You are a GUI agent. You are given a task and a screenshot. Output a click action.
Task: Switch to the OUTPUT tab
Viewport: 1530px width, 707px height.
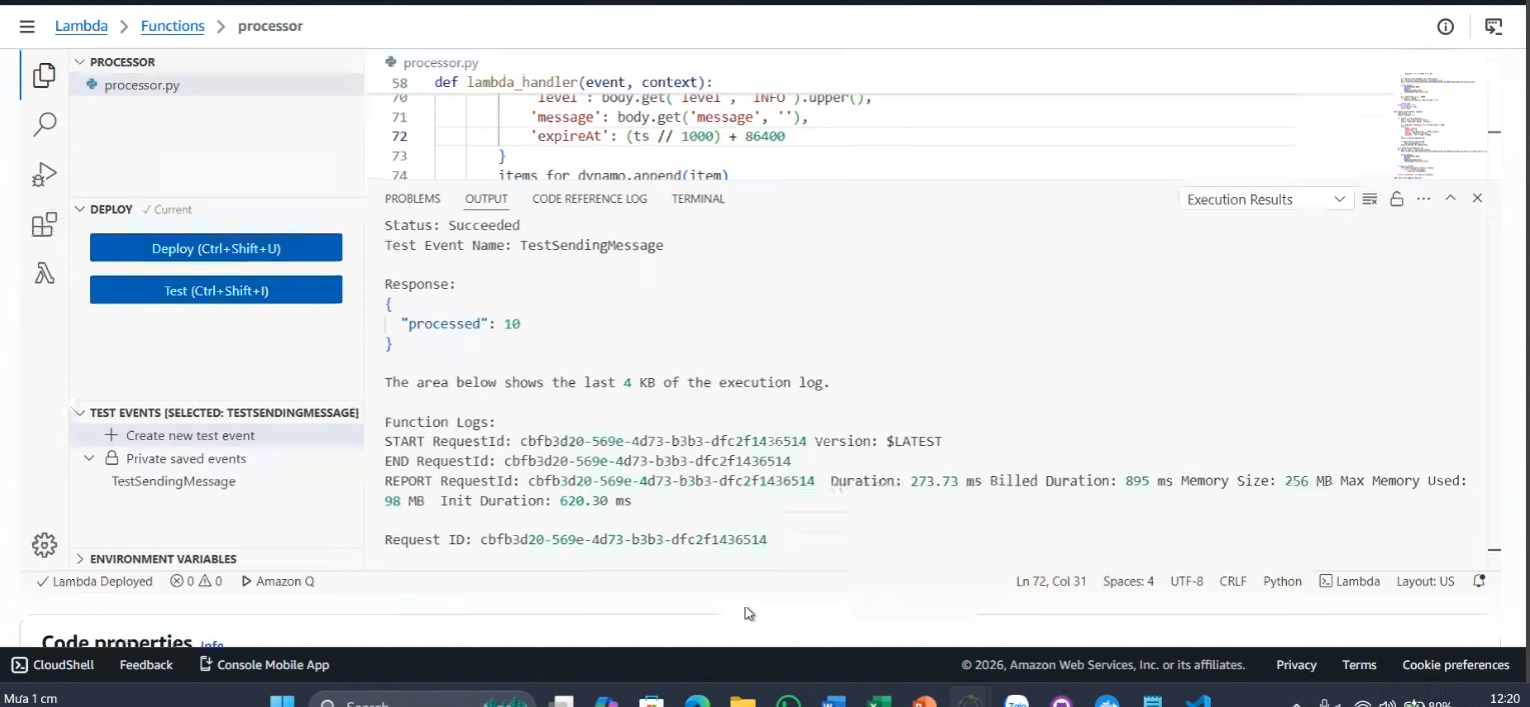(x=486, y=199)
